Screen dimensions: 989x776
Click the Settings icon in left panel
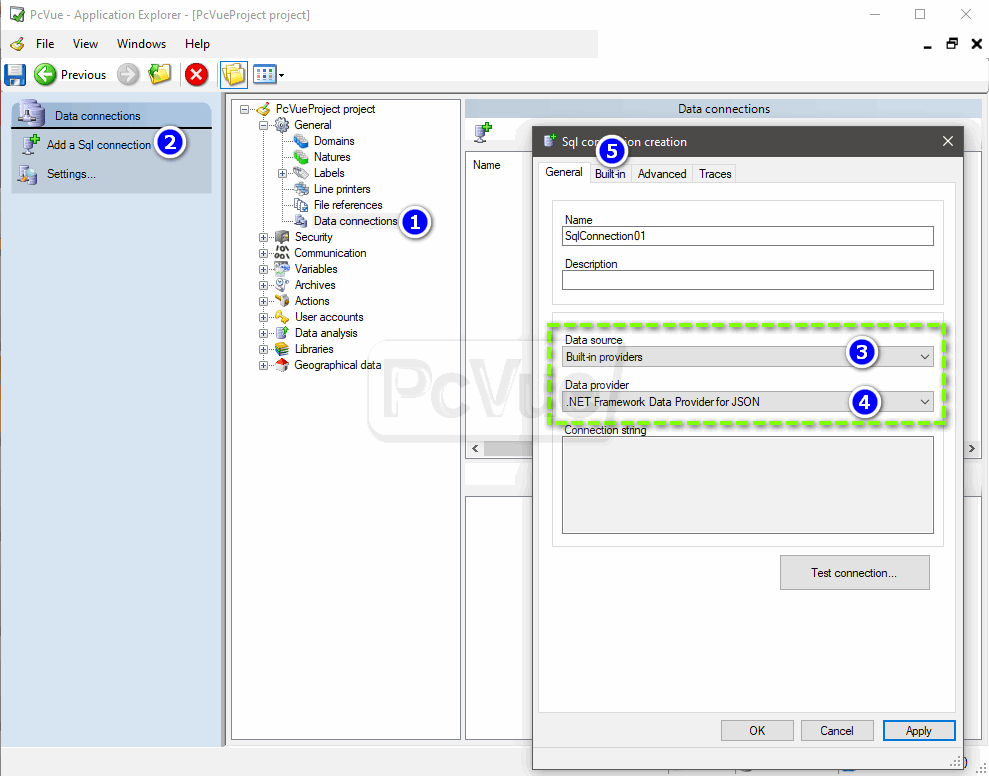pos(28,174)
